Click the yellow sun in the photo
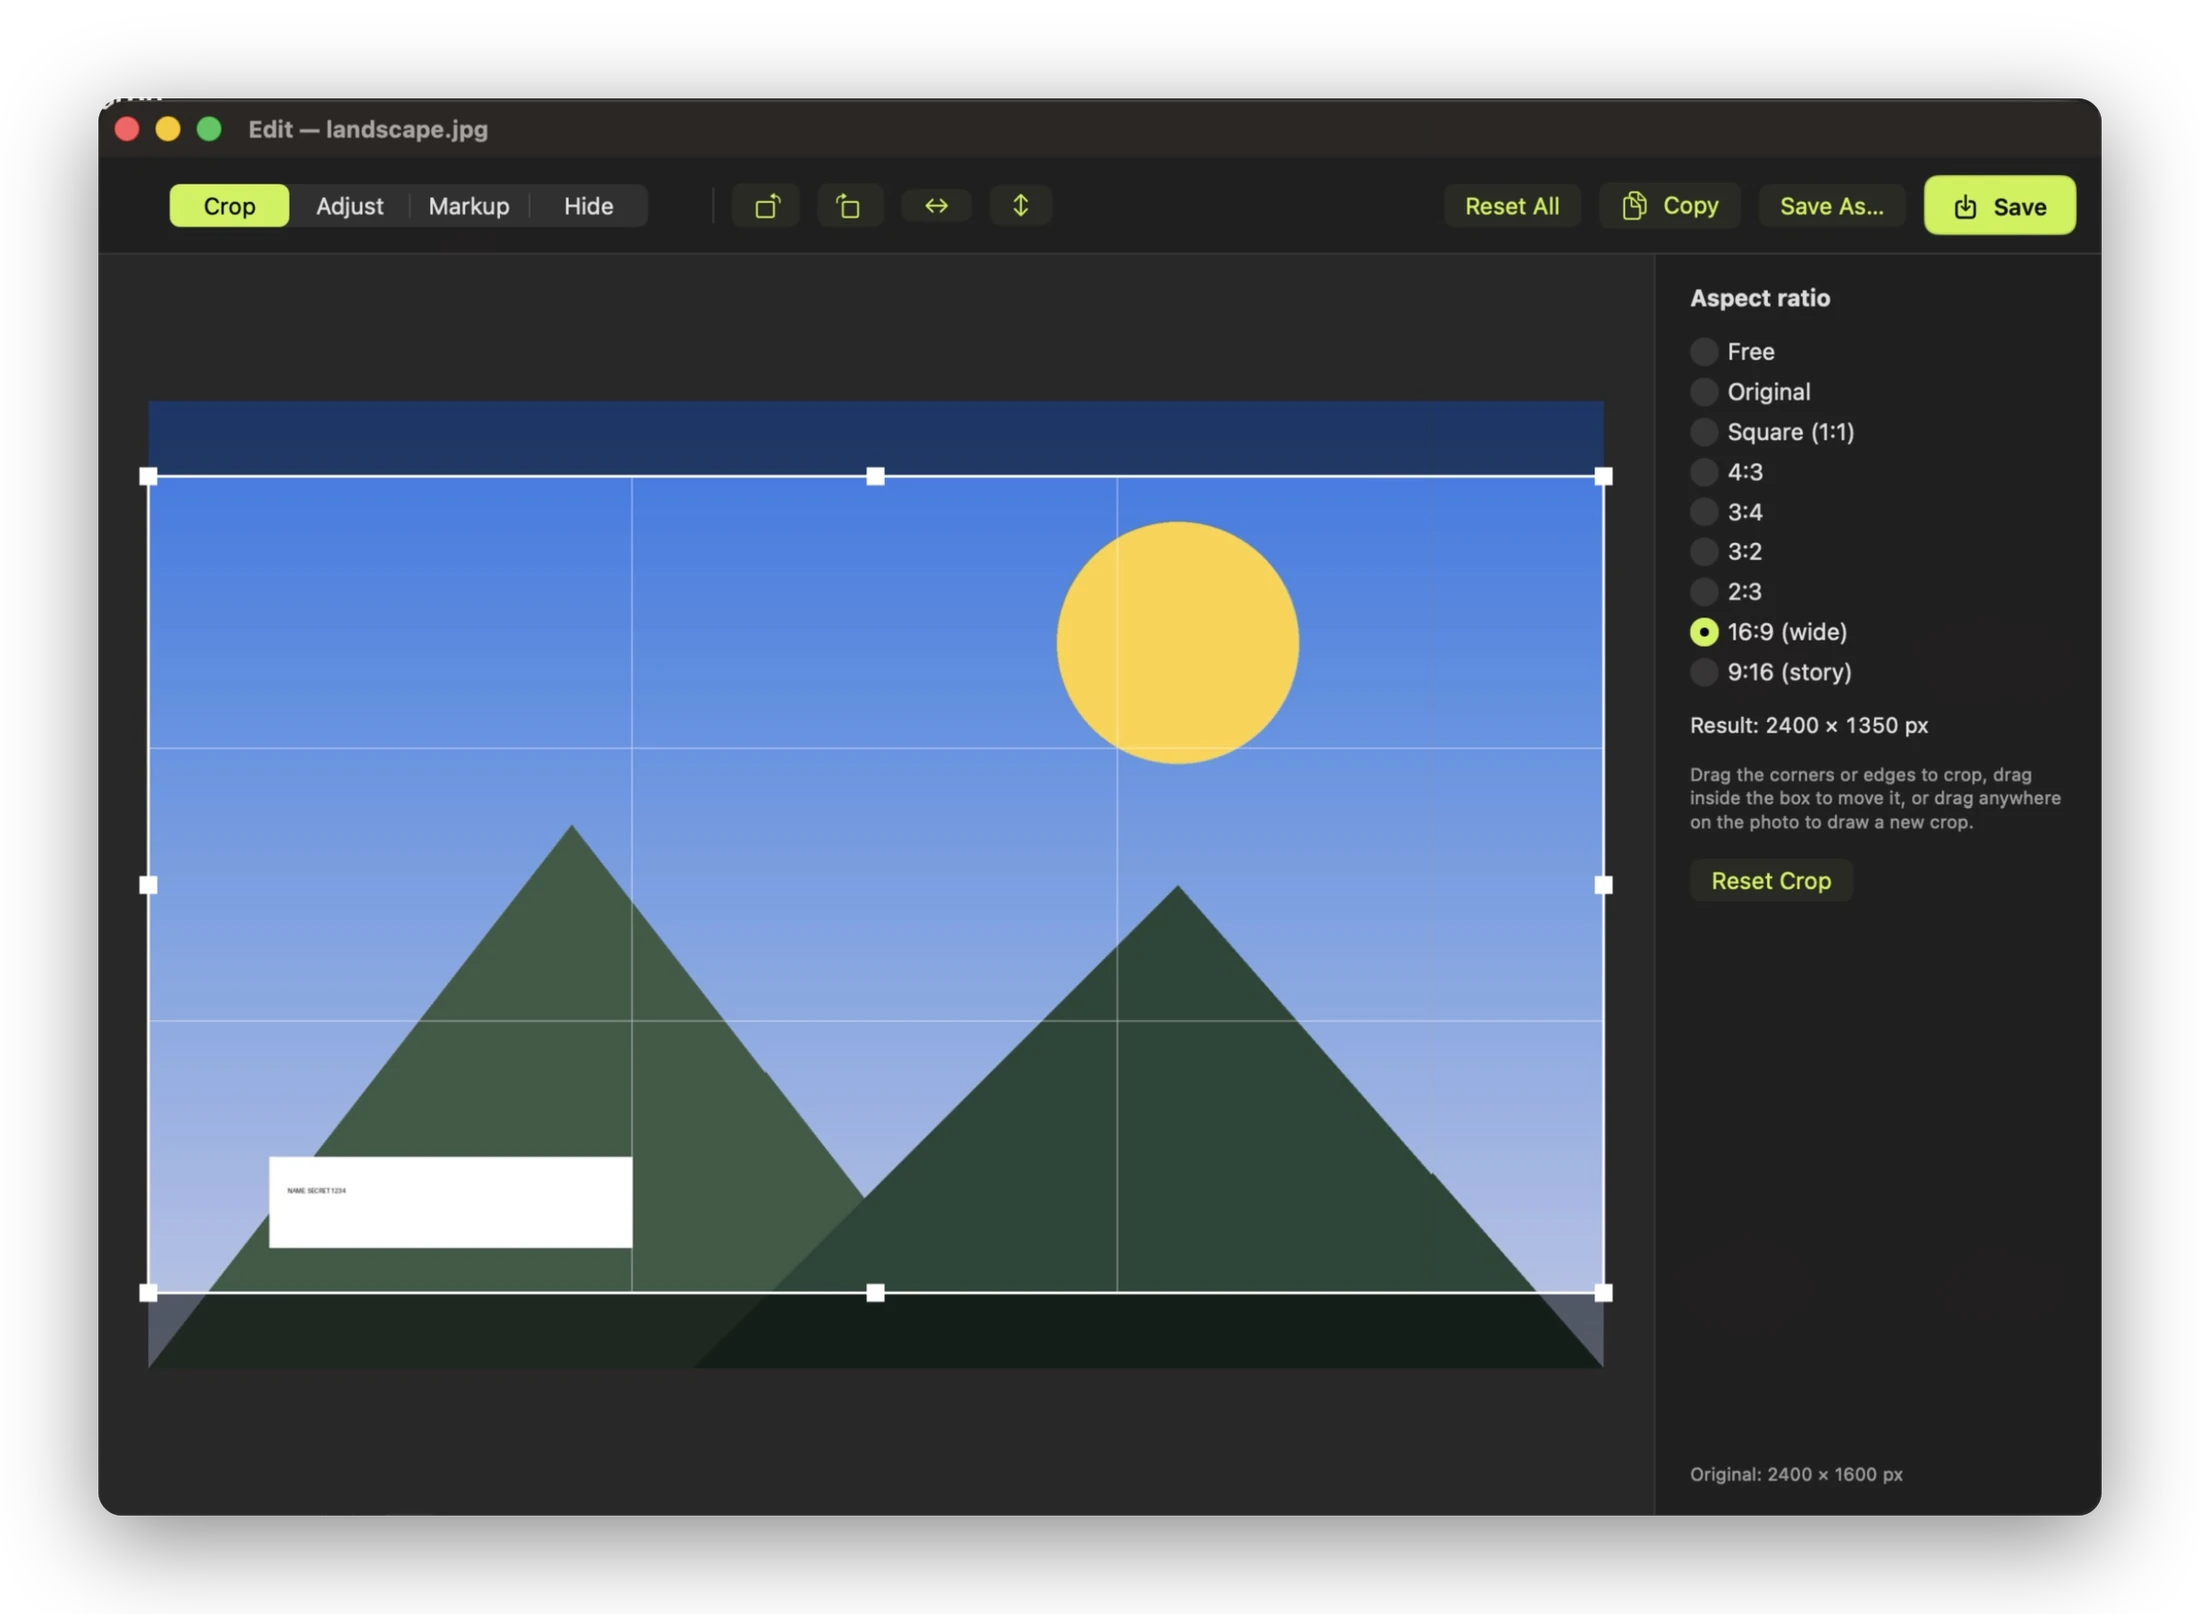Image resolution: width=2200 pixels, height=1614 pixels. point(1178,643)
